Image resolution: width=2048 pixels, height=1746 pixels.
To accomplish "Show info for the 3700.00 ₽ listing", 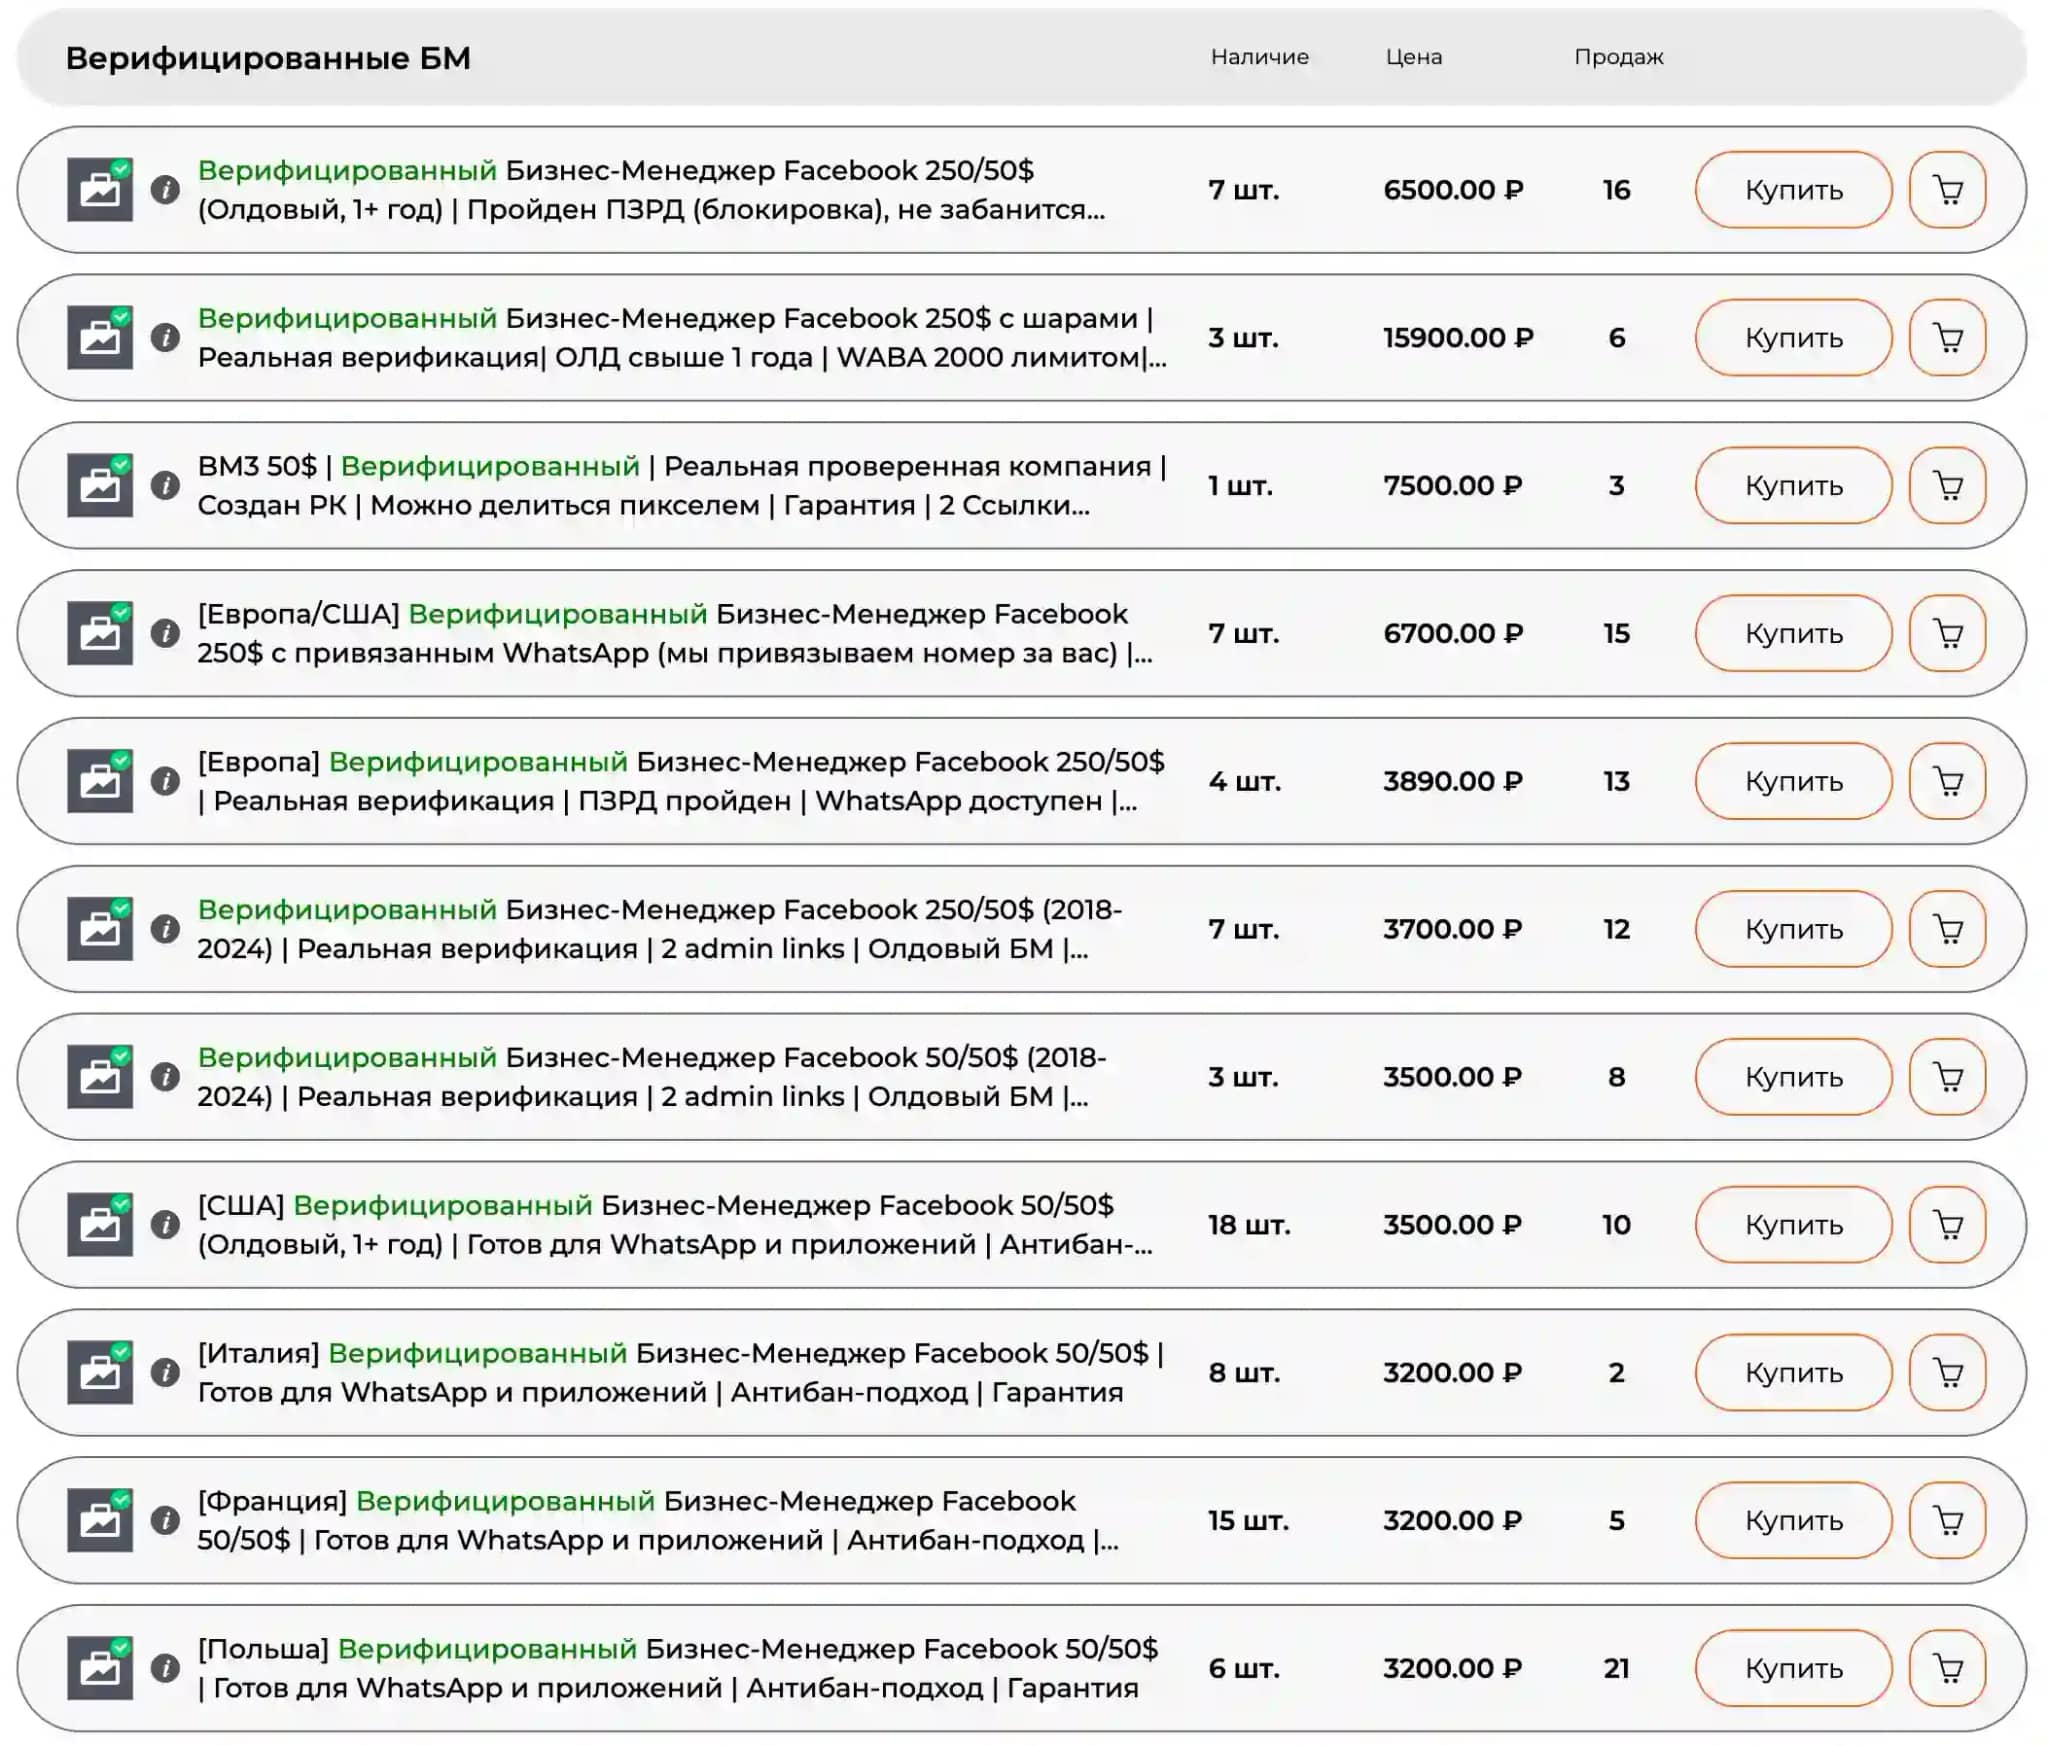I will coord(165,929).
